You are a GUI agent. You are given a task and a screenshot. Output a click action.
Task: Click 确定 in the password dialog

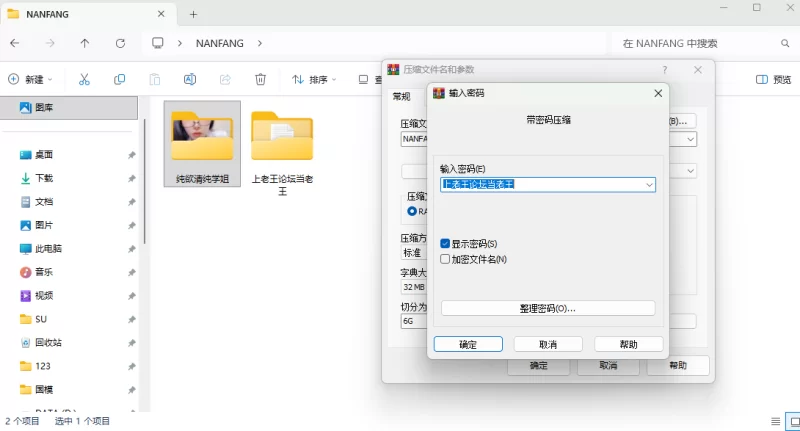(x=467, y=344)
